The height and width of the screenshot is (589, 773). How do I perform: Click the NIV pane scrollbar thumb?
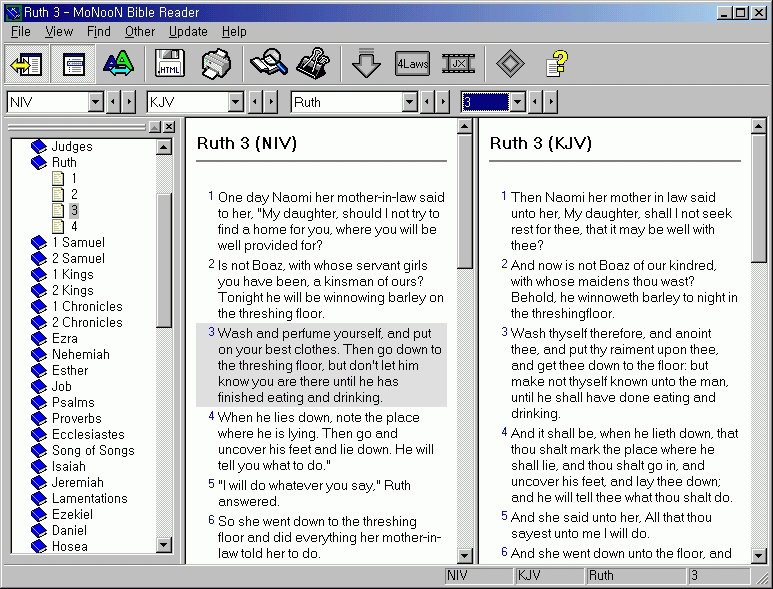(464, 202)
